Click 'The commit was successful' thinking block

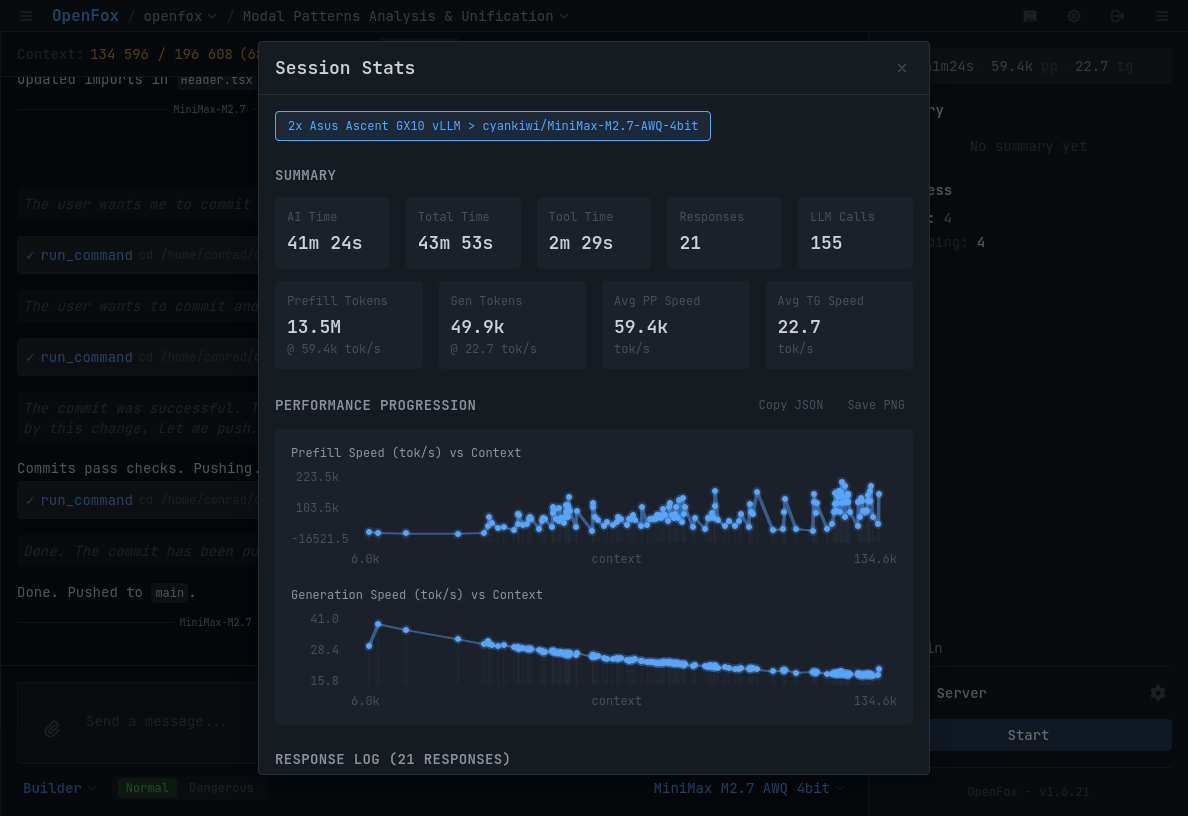coord(138,418)
